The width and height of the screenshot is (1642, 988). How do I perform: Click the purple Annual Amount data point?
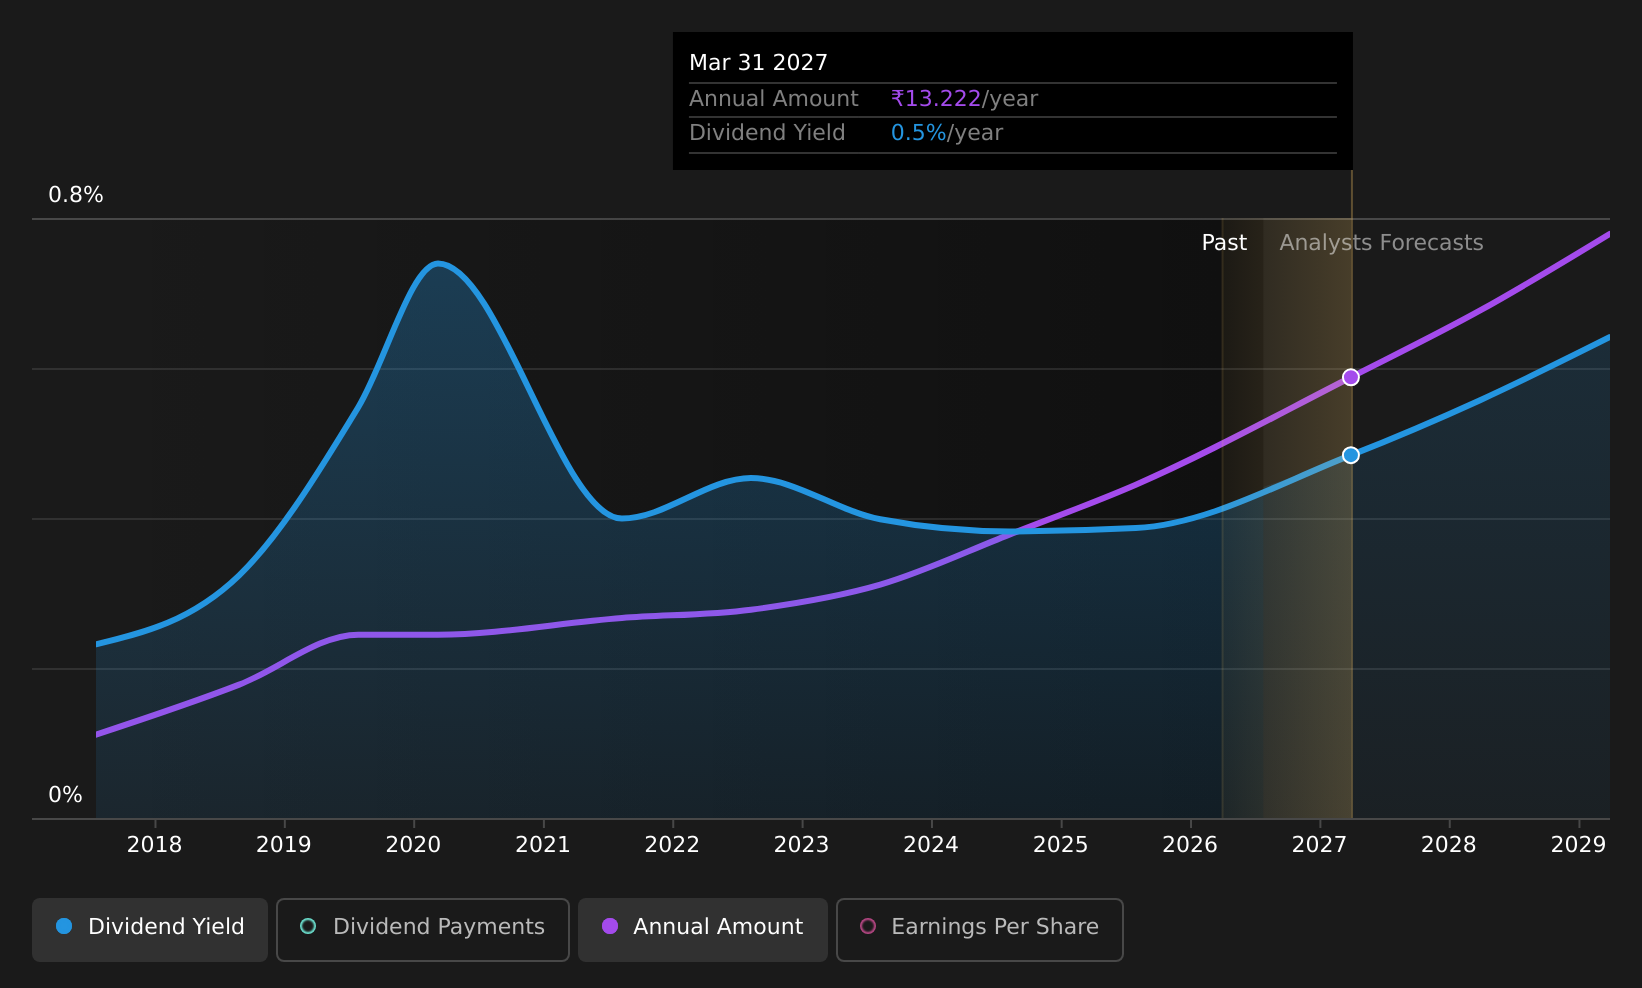[1350, 377]
